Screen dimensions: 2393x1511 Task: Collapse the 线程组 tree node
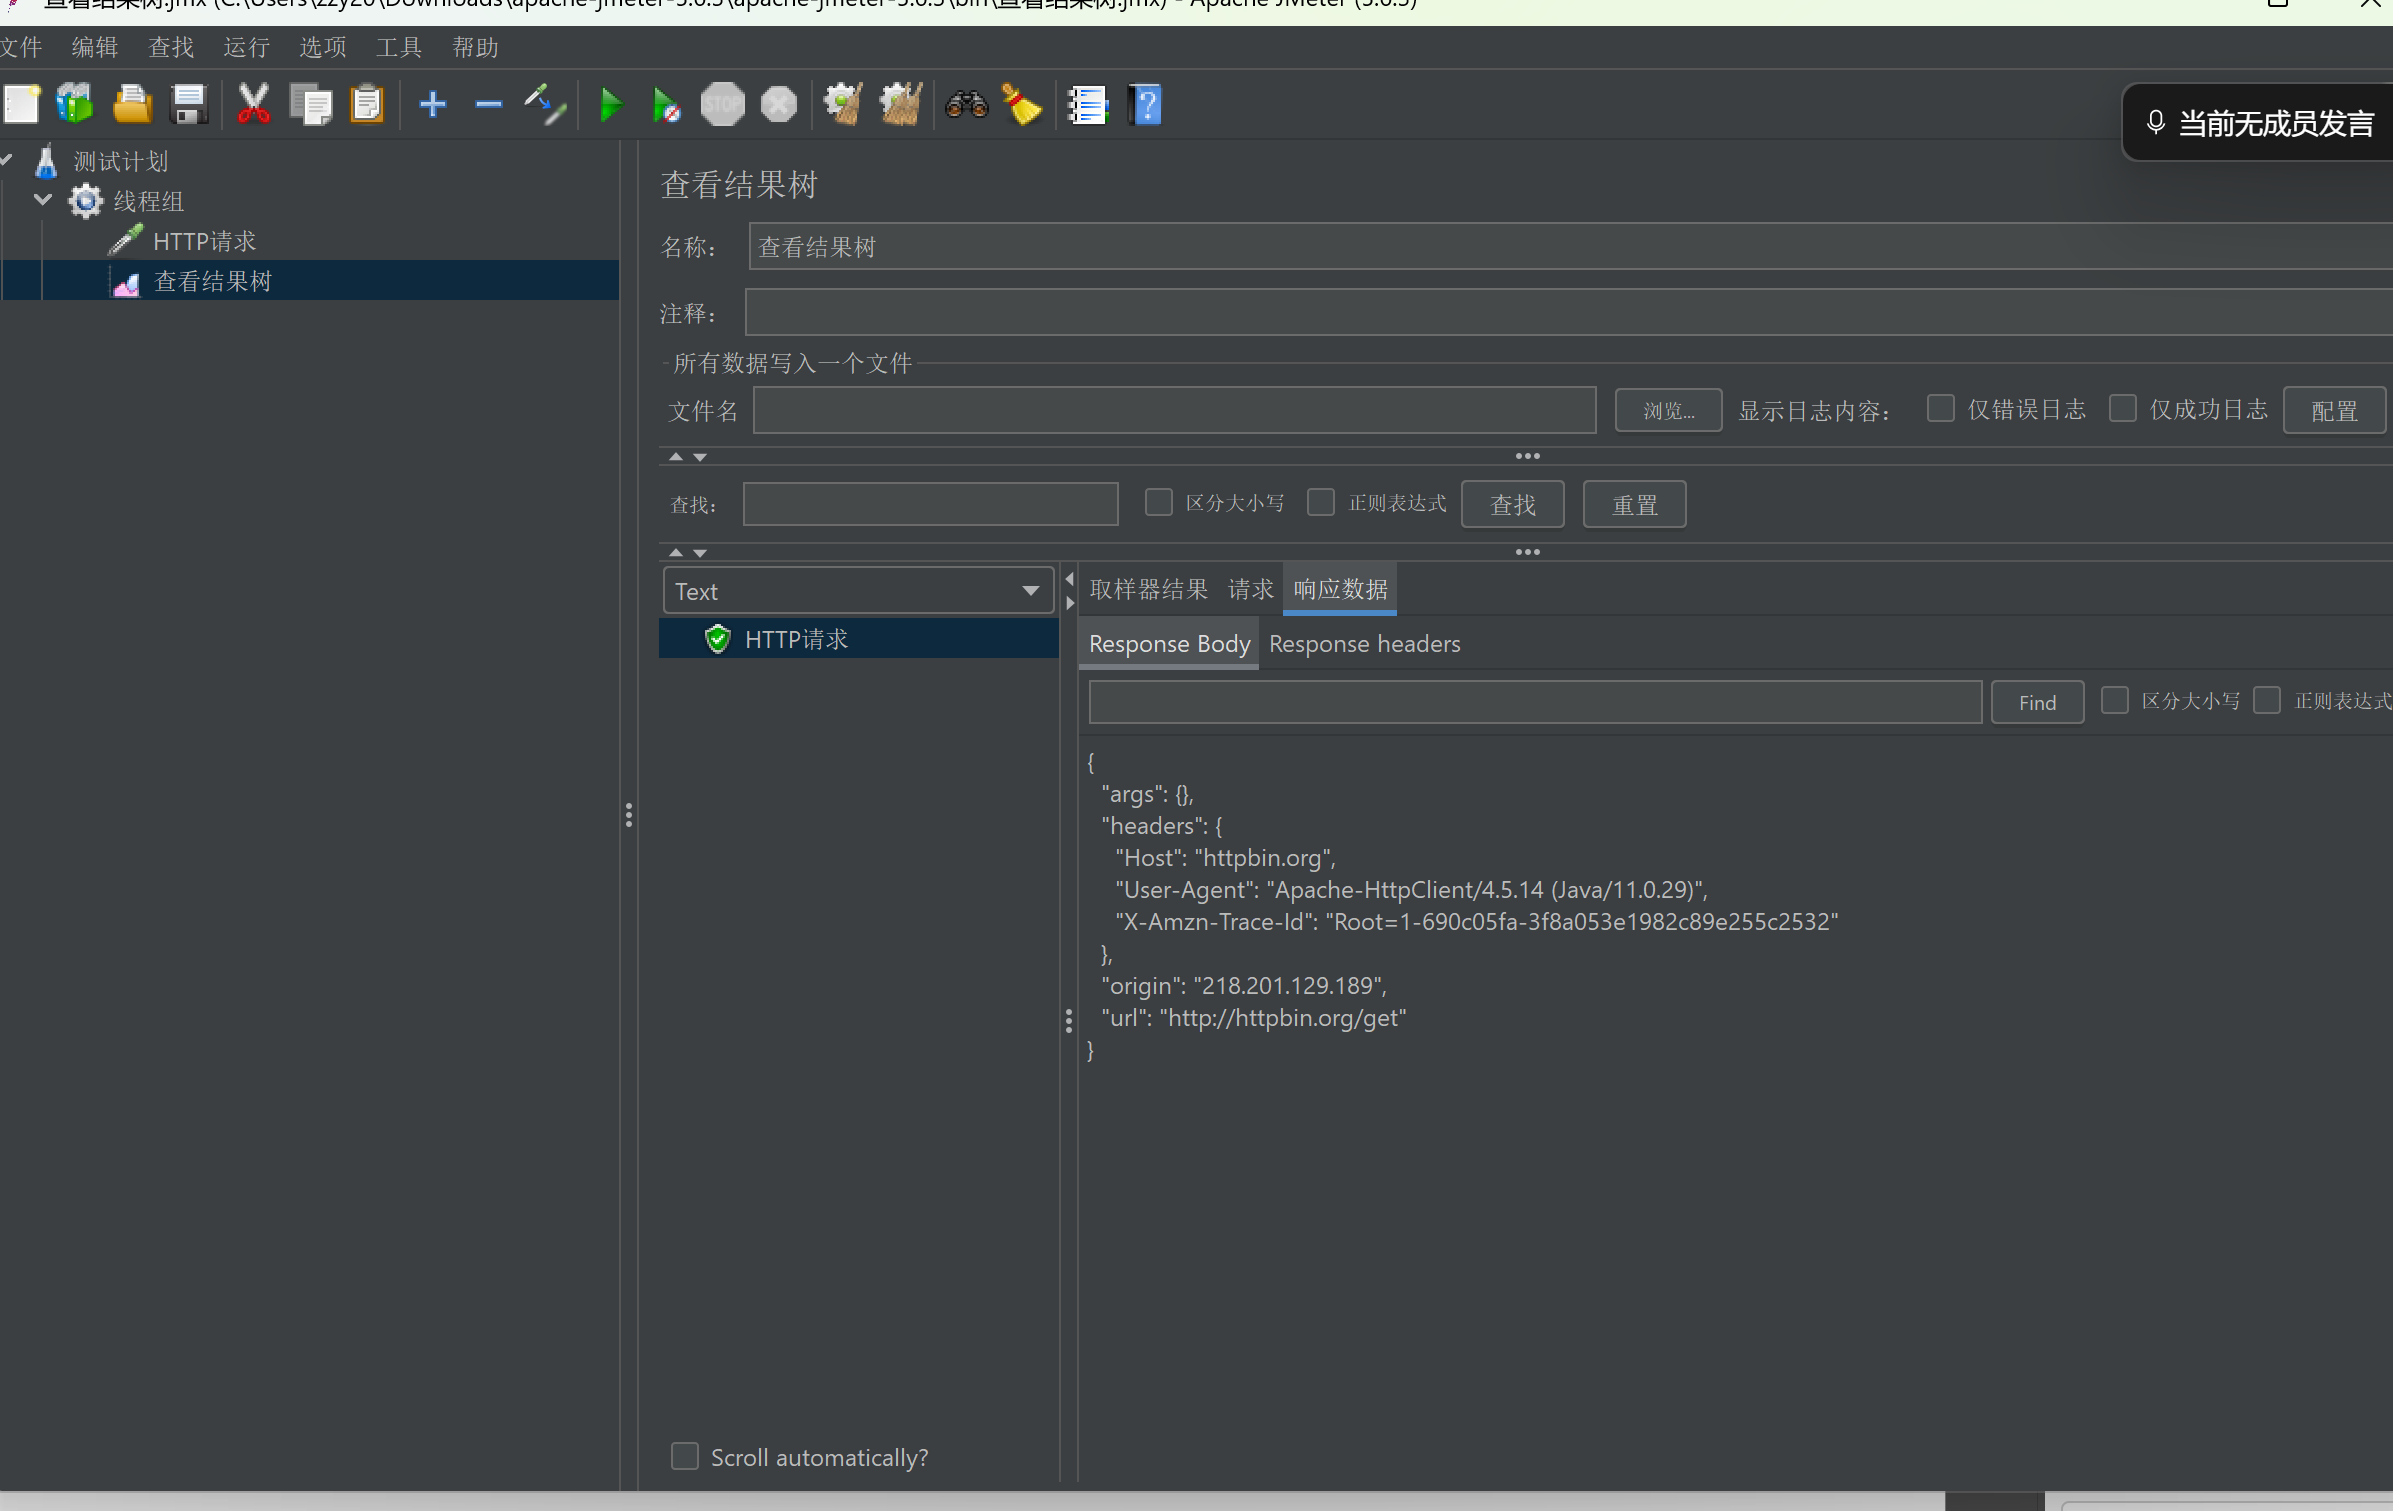pyautogui.click(x=43, y=200)
